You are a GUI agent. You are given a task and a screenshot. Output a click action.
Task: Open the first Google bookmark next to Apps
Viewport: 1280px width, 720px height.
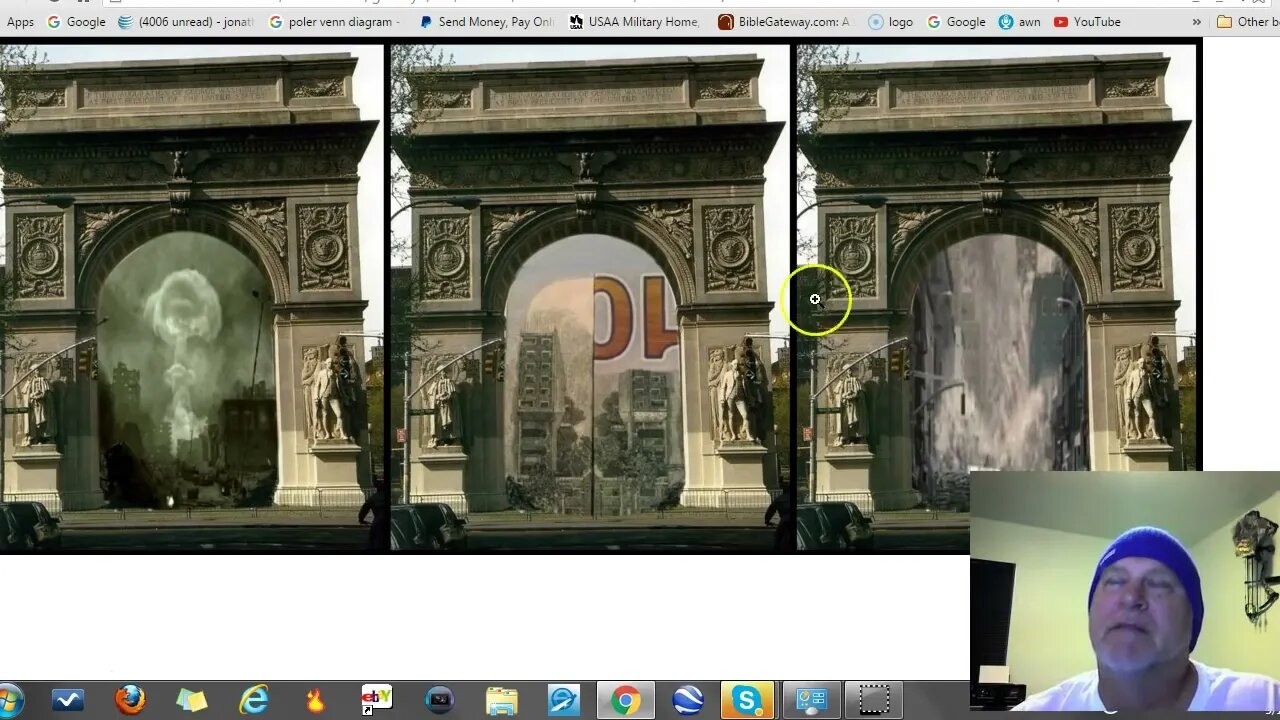[x=76, y=21]
